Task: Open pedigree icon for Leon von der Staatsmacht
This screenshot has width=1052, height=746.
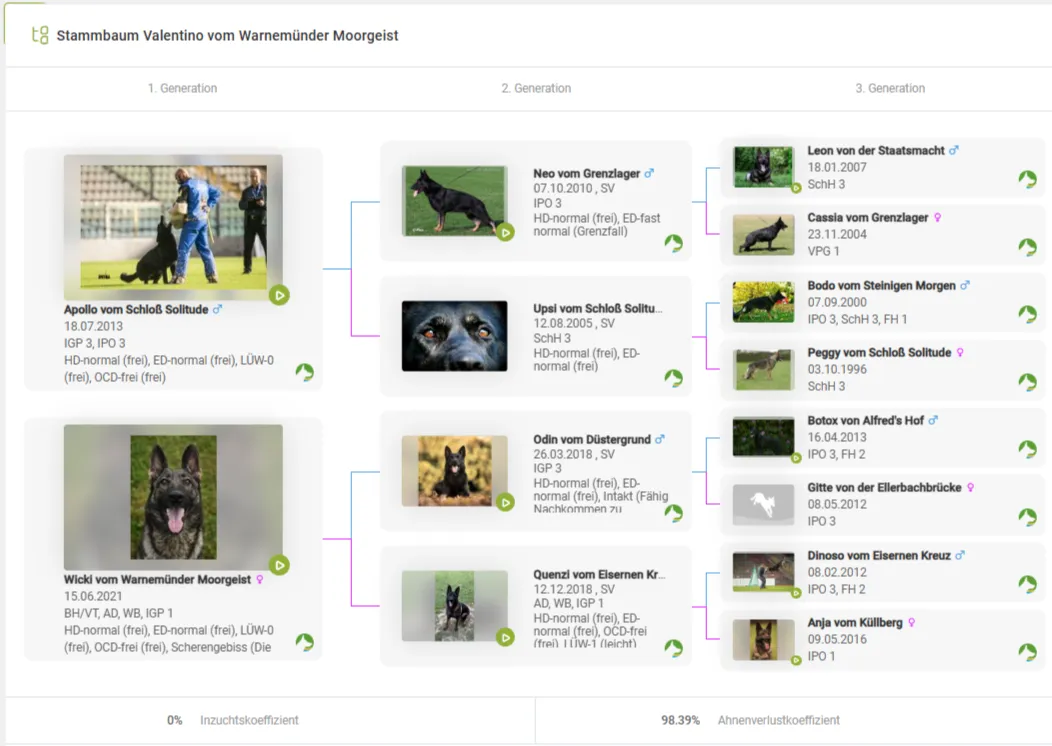Action: tap(1027, 179)
